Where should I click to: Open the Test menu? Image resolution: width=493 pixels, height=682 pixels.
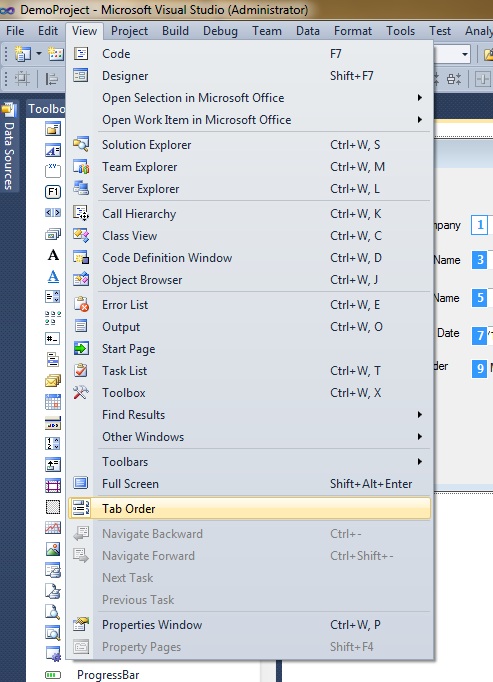pos(440,31)
